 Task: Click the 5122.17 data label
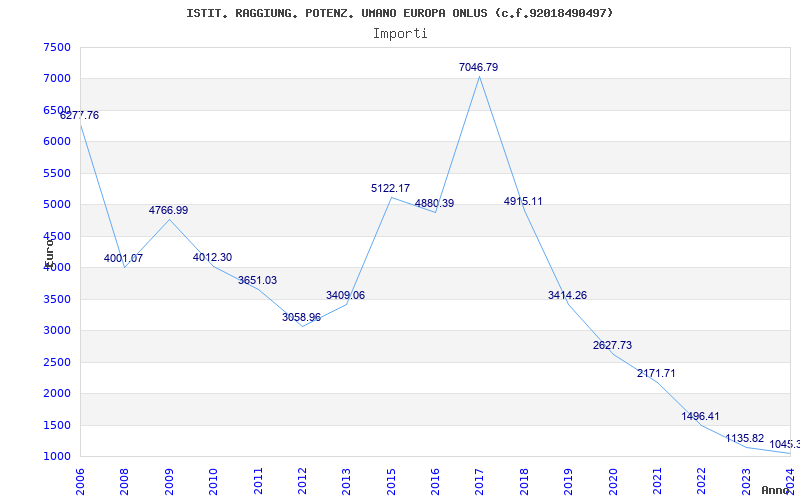click(x=390, y=188)
